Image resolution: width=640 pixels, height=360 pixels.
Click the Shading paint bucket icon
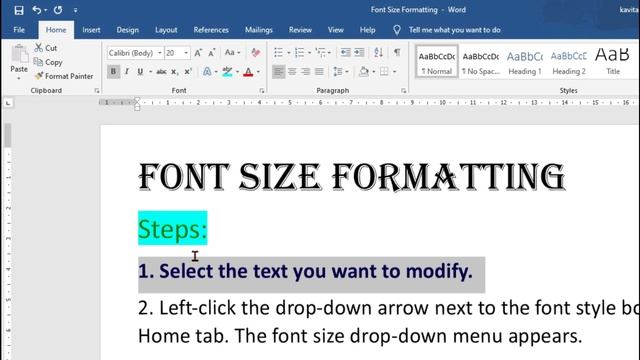point(363,72)
